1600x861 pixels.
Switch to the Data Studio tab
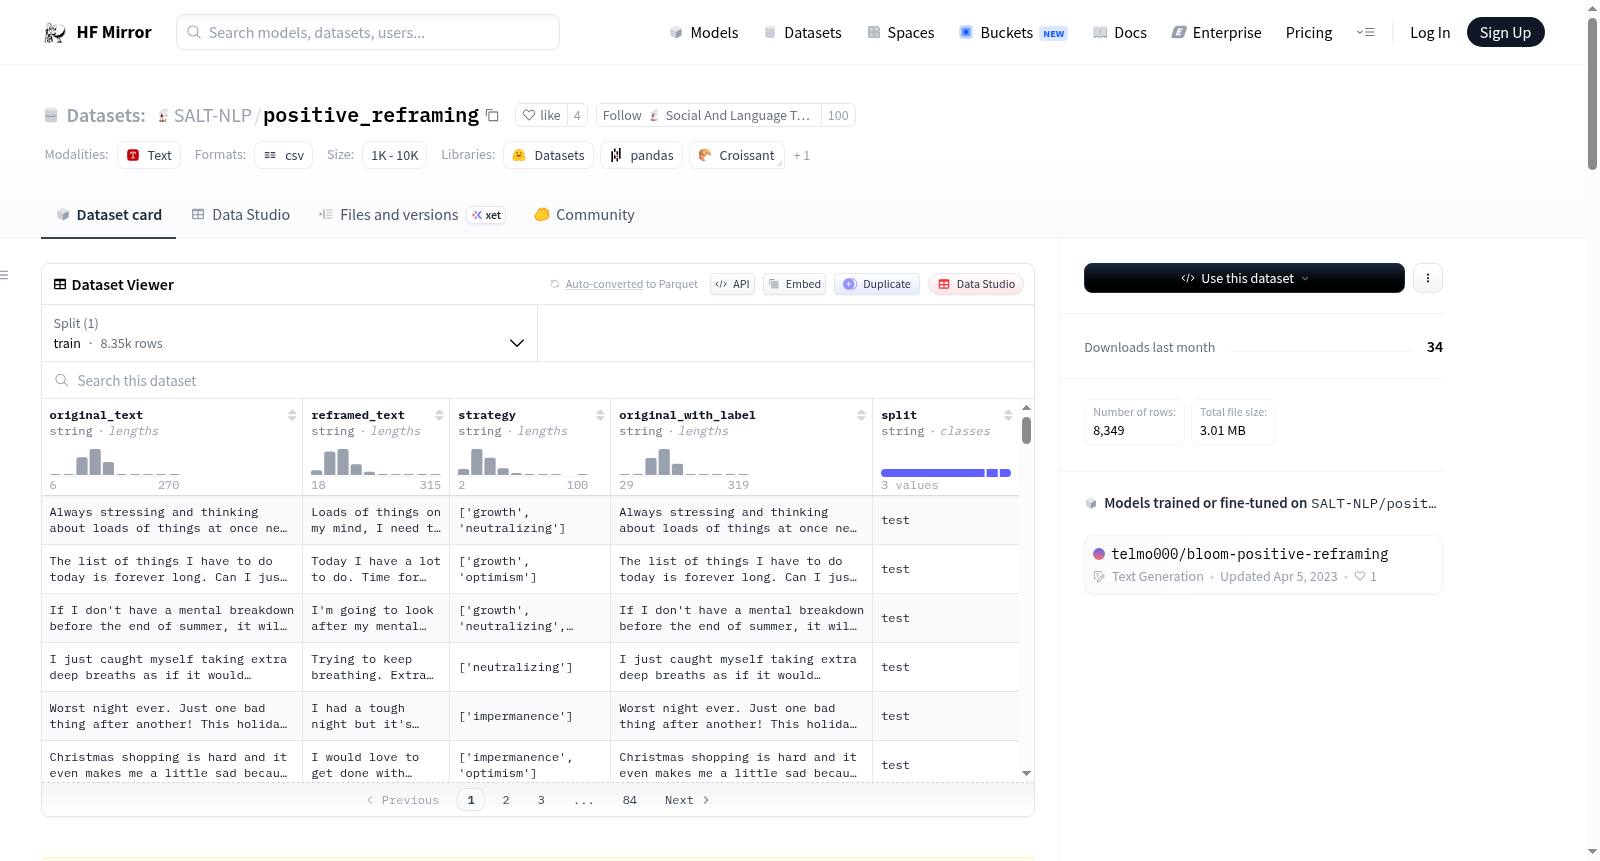click(x=240, y=215)
